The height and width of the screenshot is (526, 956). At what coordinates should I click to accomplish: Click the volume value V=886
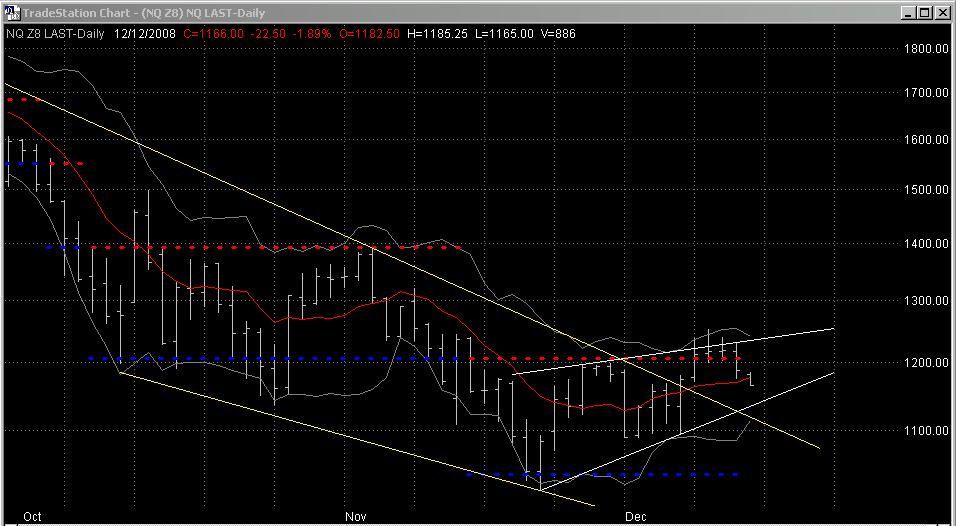tap(558, 34)
